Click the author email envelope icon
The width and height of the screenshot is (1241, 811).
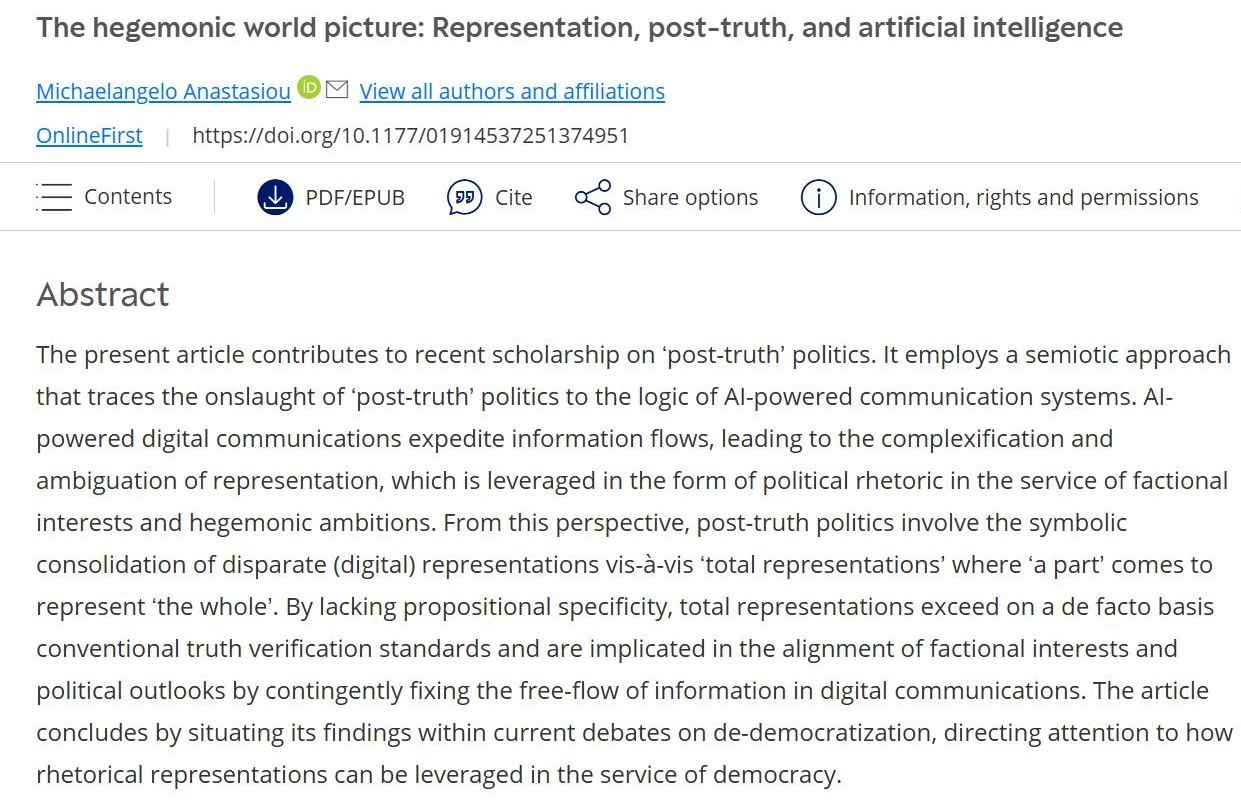[x=337, y=89]
